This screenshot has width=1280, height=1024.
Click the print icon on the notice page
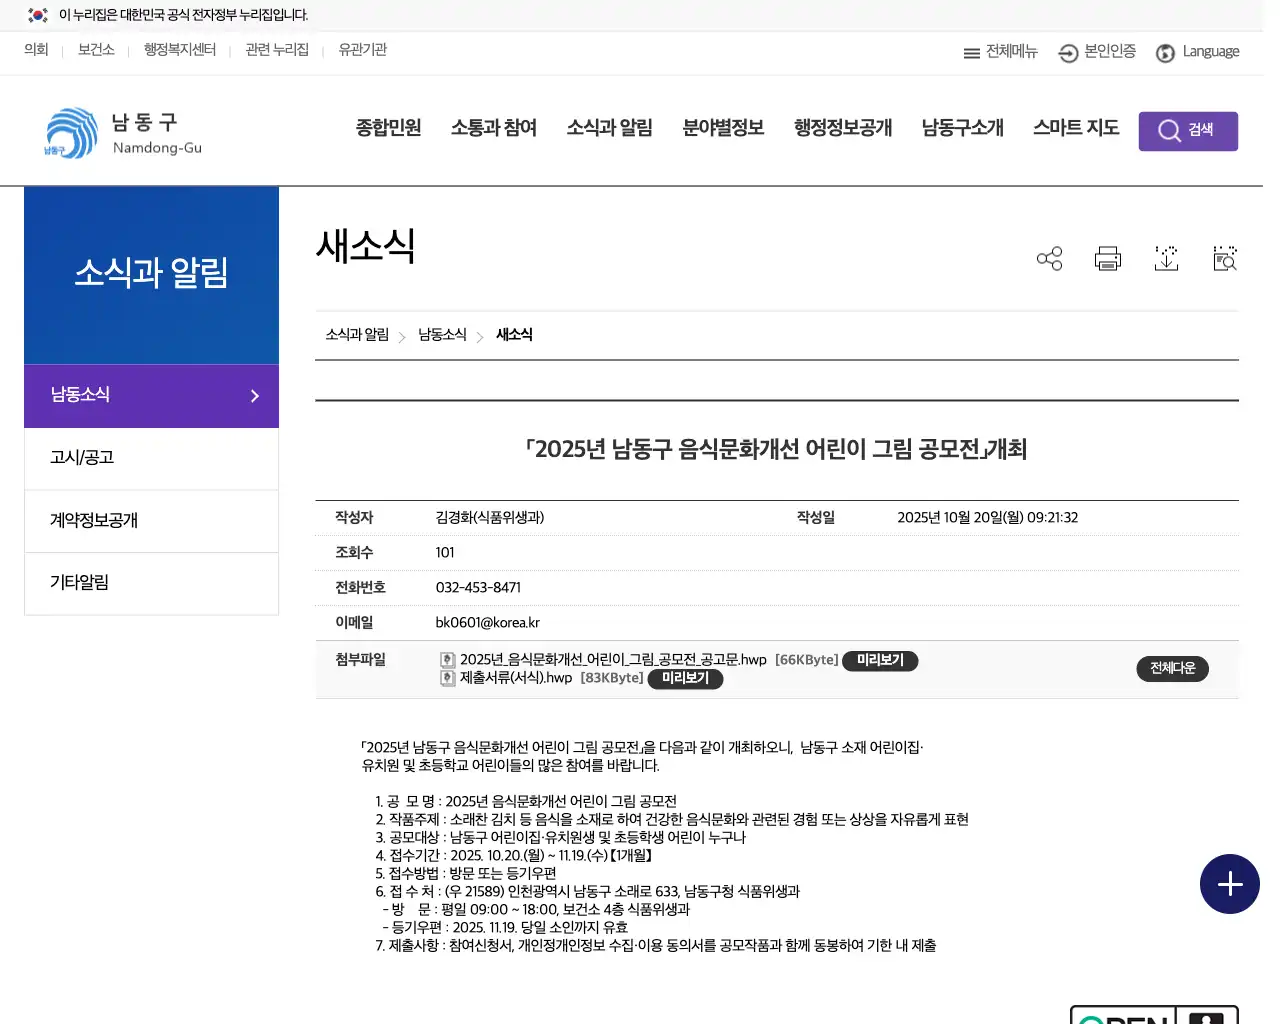(x=1107, y=258)
